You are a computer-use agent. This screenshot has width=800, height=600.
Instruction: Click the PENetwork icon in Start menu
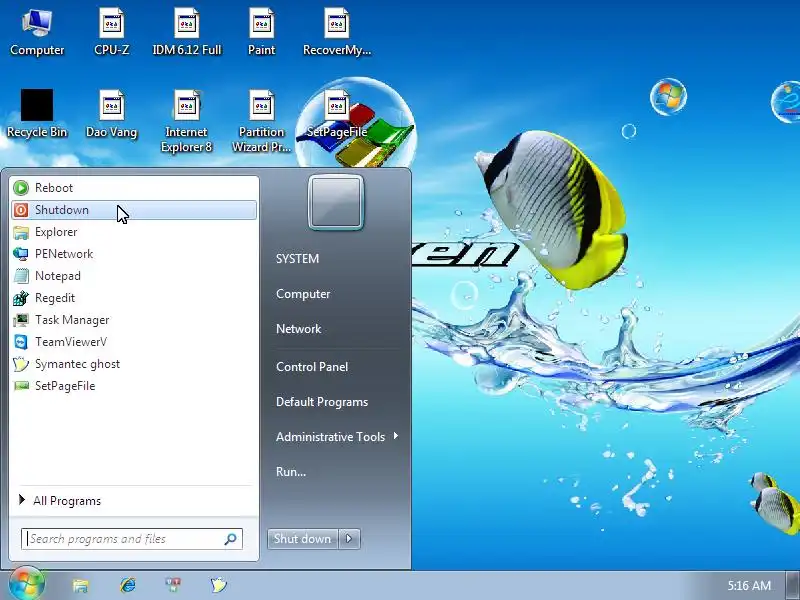pyautogui.click(x=21, y=254)
